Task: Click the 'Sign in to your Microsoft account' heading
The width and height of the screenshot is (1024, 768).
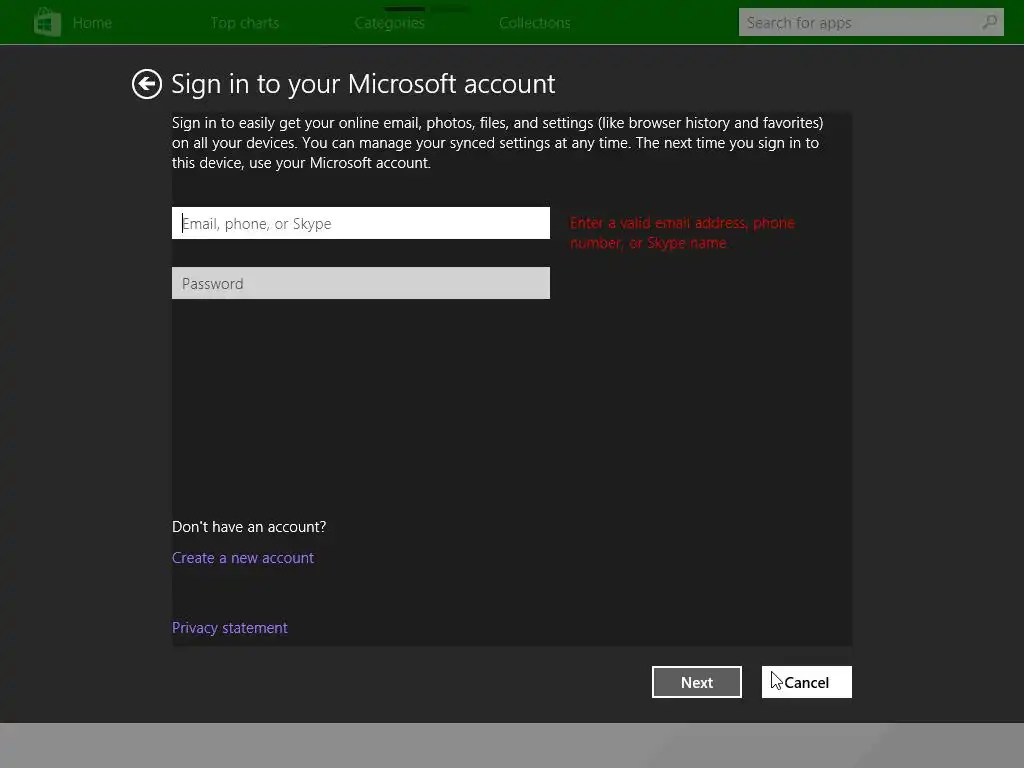Action: point(363,84)
